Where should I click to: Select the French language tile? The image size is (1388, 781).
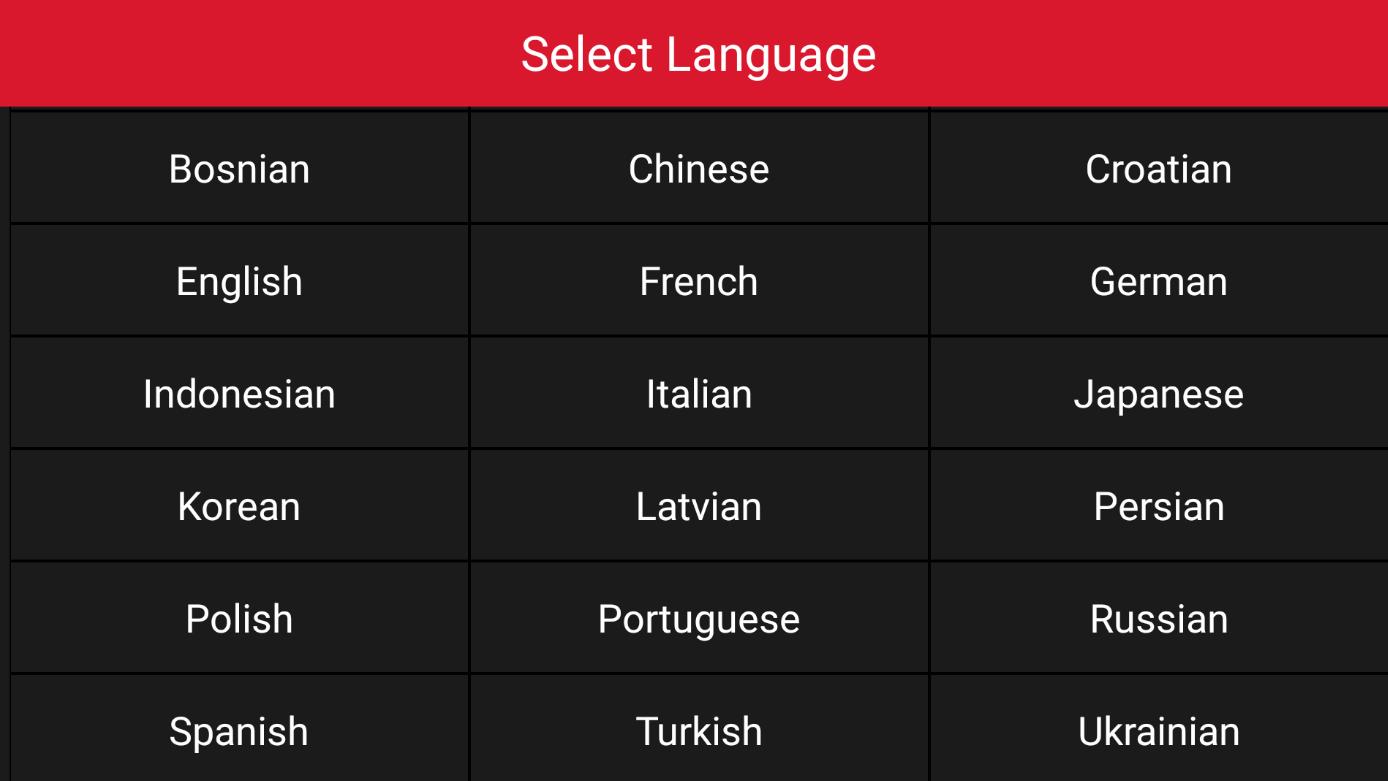699,281
